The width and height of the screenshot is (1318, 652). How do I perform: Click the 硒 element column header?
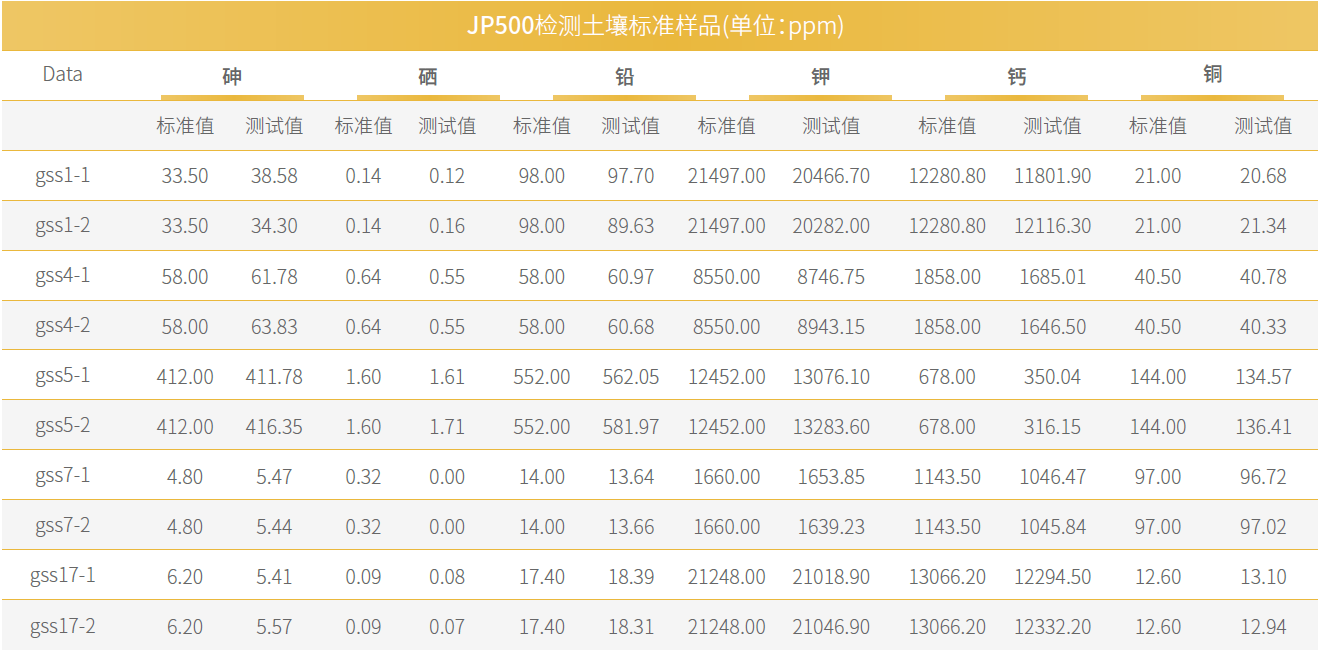428,77
